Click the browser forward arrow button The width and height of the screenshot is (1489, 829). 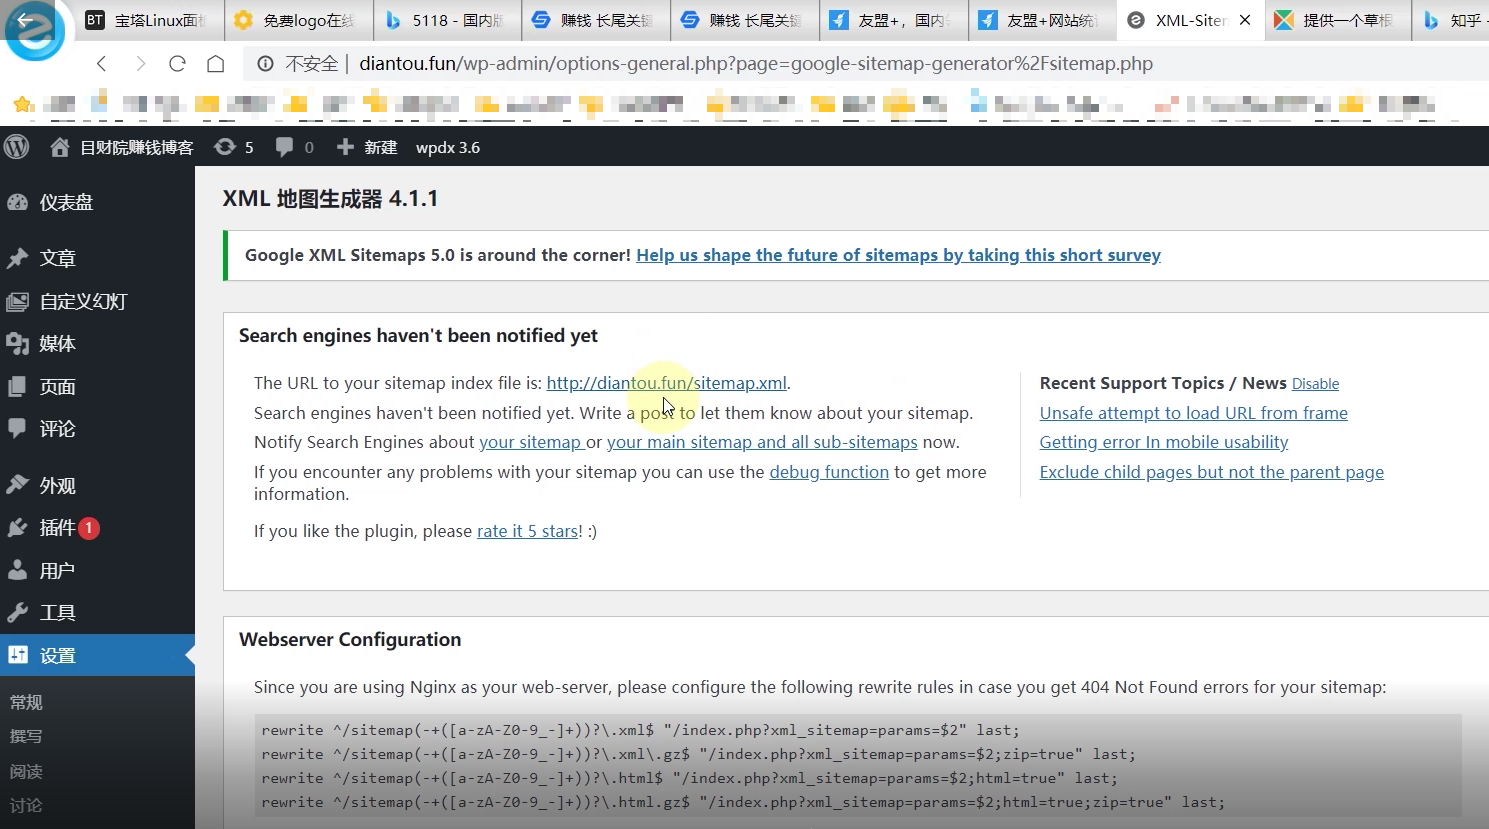(140, 64)
